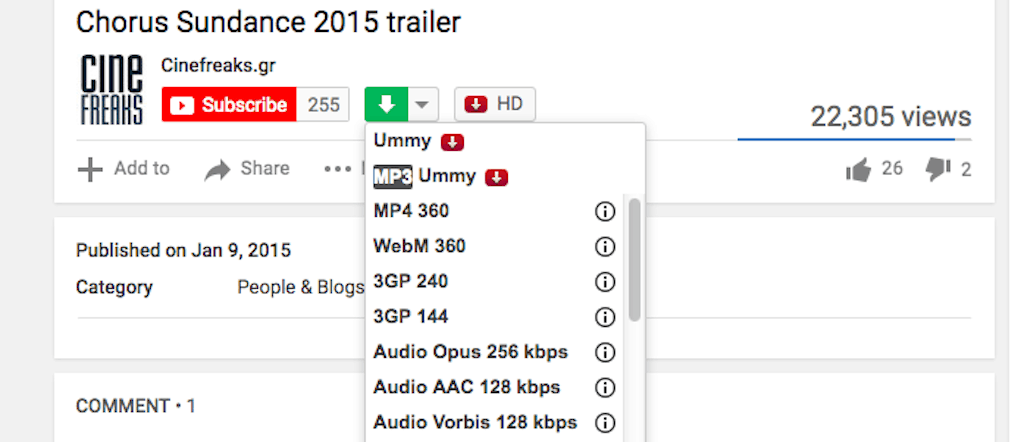
Task: Show info for Audio Vorbis 128 kbps
Action: (x=605, y=423)
